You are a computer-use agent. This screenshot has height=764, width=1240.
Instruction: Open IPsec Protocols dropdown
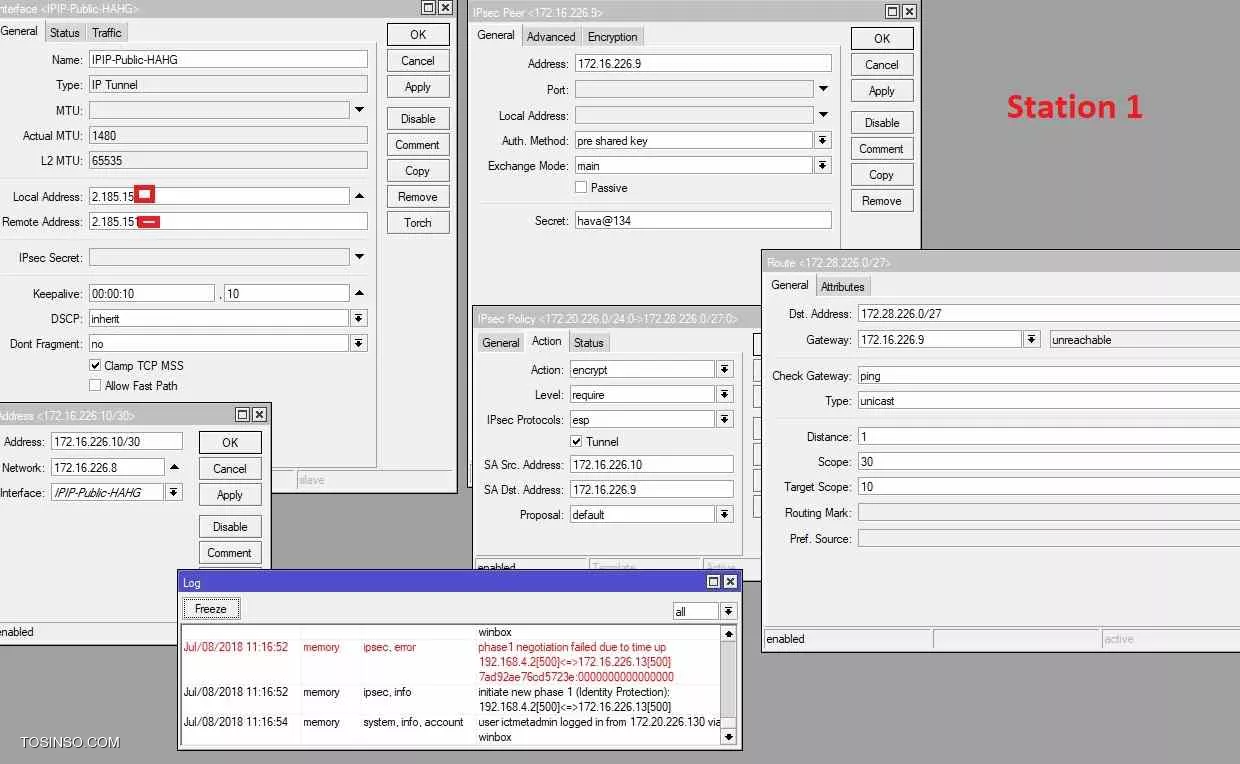tap(725, 420)
